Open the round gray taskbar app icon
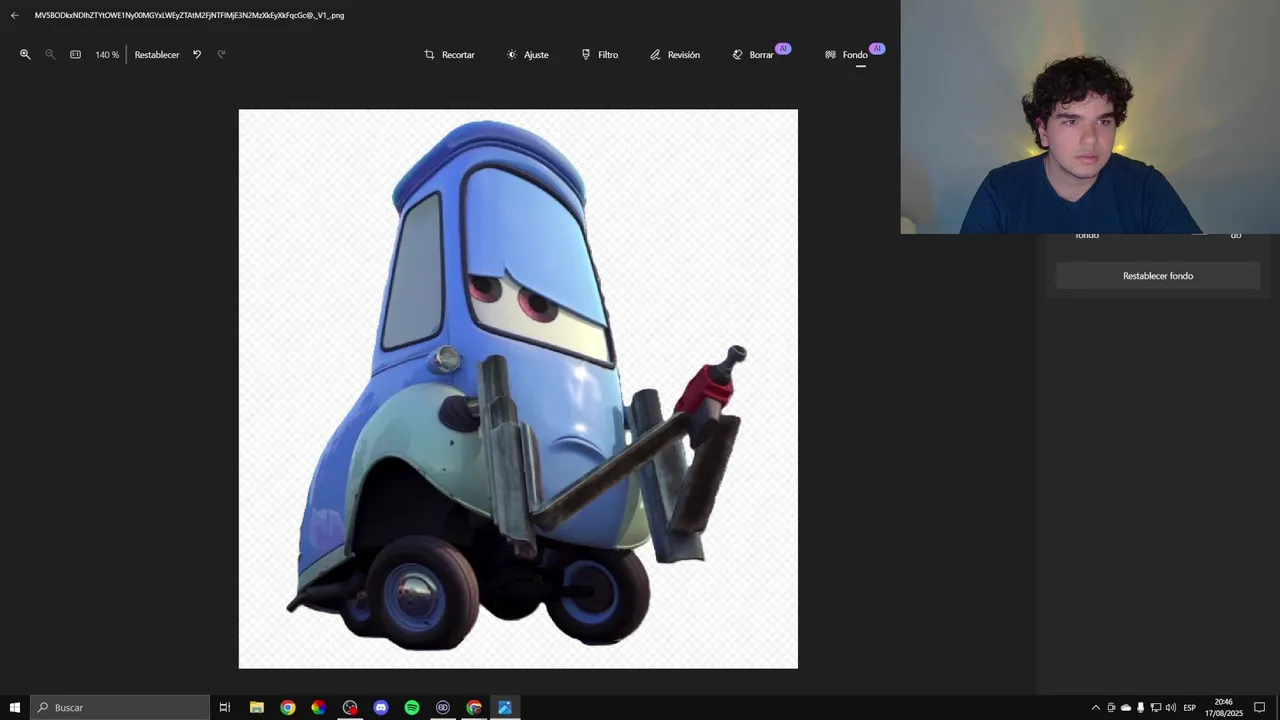Image resolution: width=1280 pixels, height=720 pixels. (443, 707)
